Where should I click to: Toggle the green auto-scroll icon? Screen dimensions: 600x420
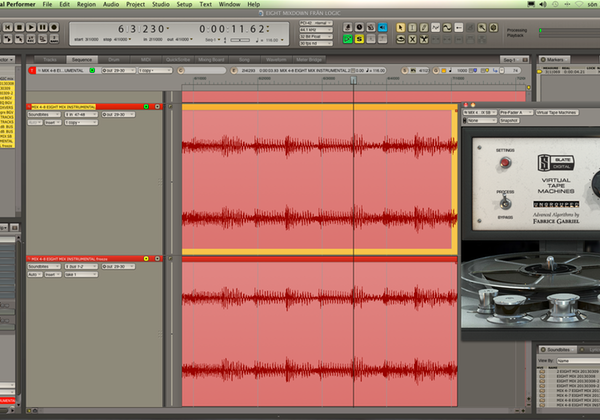click(x=347, y=39)
